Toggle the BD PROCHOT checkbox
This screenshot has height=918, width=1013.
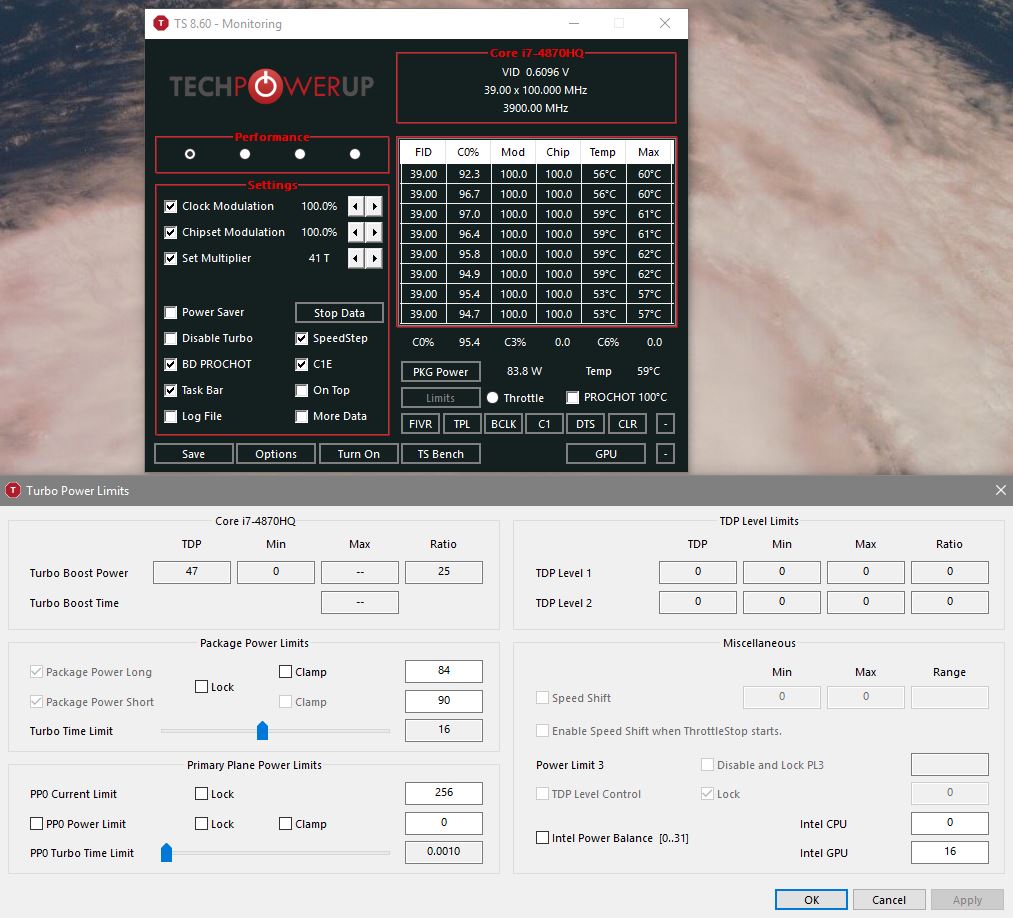[x=171, y=365]
